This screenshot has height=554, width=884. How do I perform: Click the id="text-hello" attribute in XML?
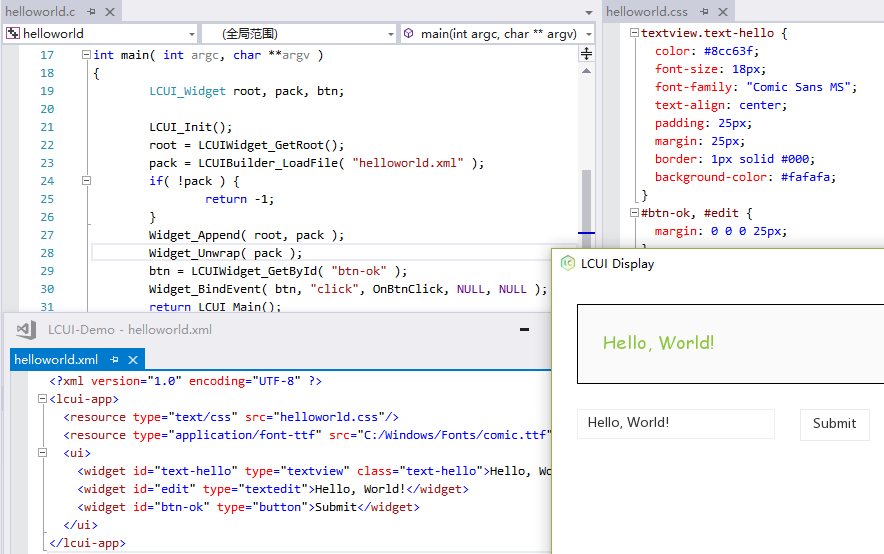185,471
